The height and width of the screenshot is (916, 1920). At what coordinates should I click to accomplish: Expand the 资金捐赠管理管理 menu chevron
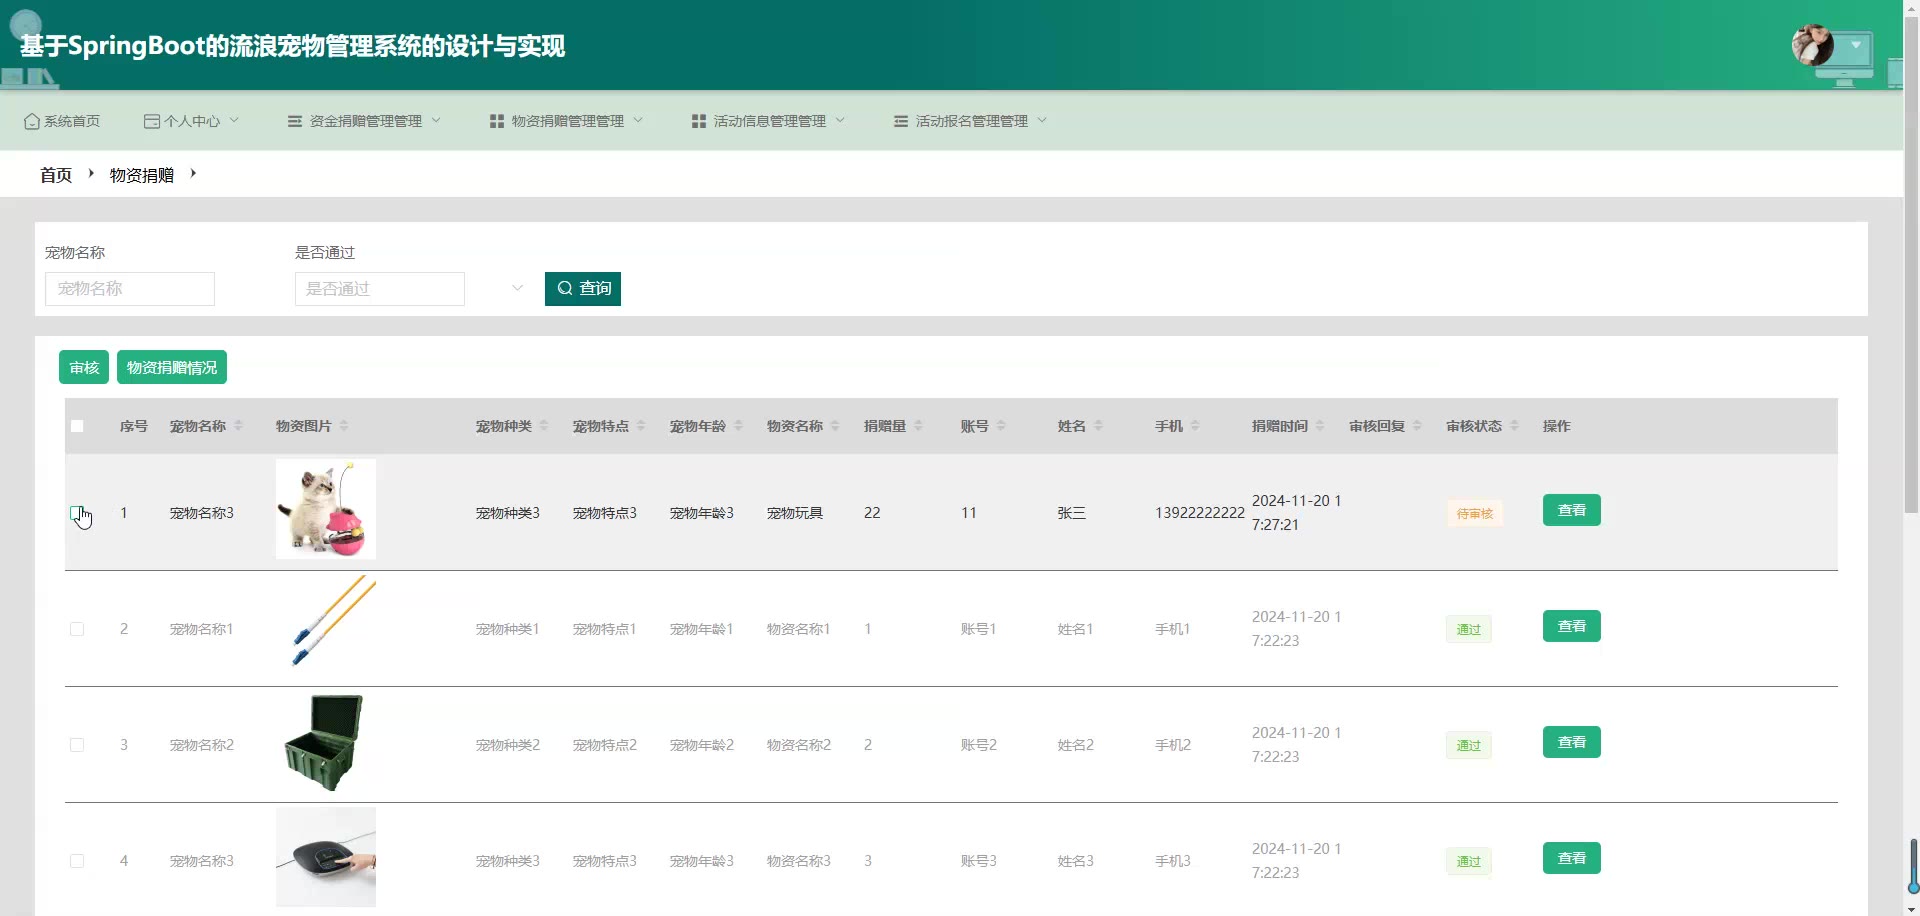436,120
